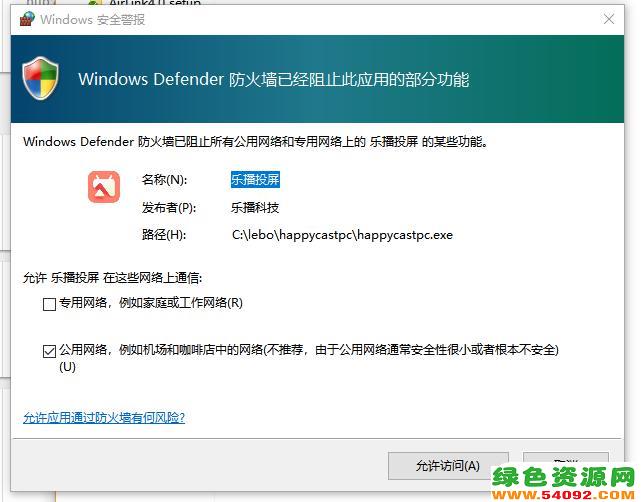641x502 pixels.
Task: Click the Windows Defender shield icon
Action: [x=40, y=78]
